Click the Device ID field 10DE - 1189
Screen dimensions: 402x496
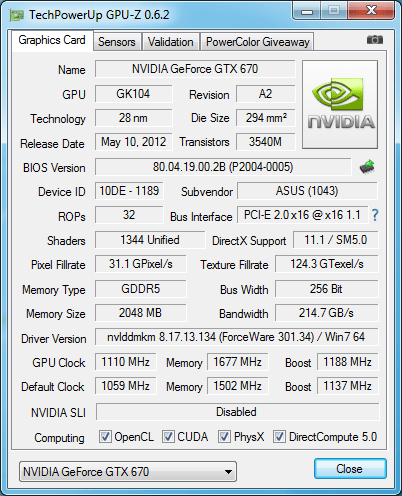129,191
